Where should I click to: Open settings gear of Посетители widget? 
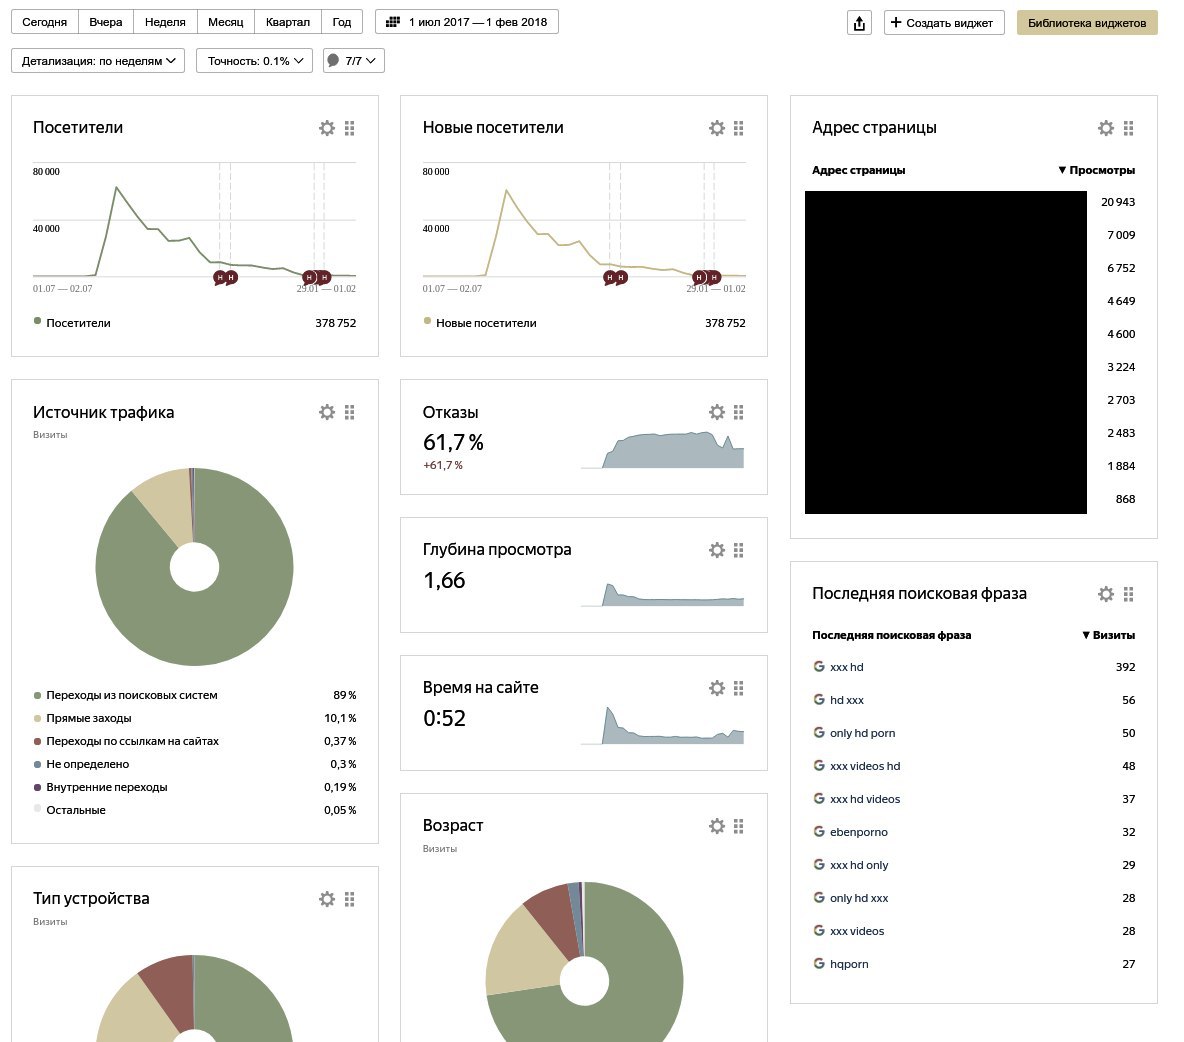click(327, 128)
